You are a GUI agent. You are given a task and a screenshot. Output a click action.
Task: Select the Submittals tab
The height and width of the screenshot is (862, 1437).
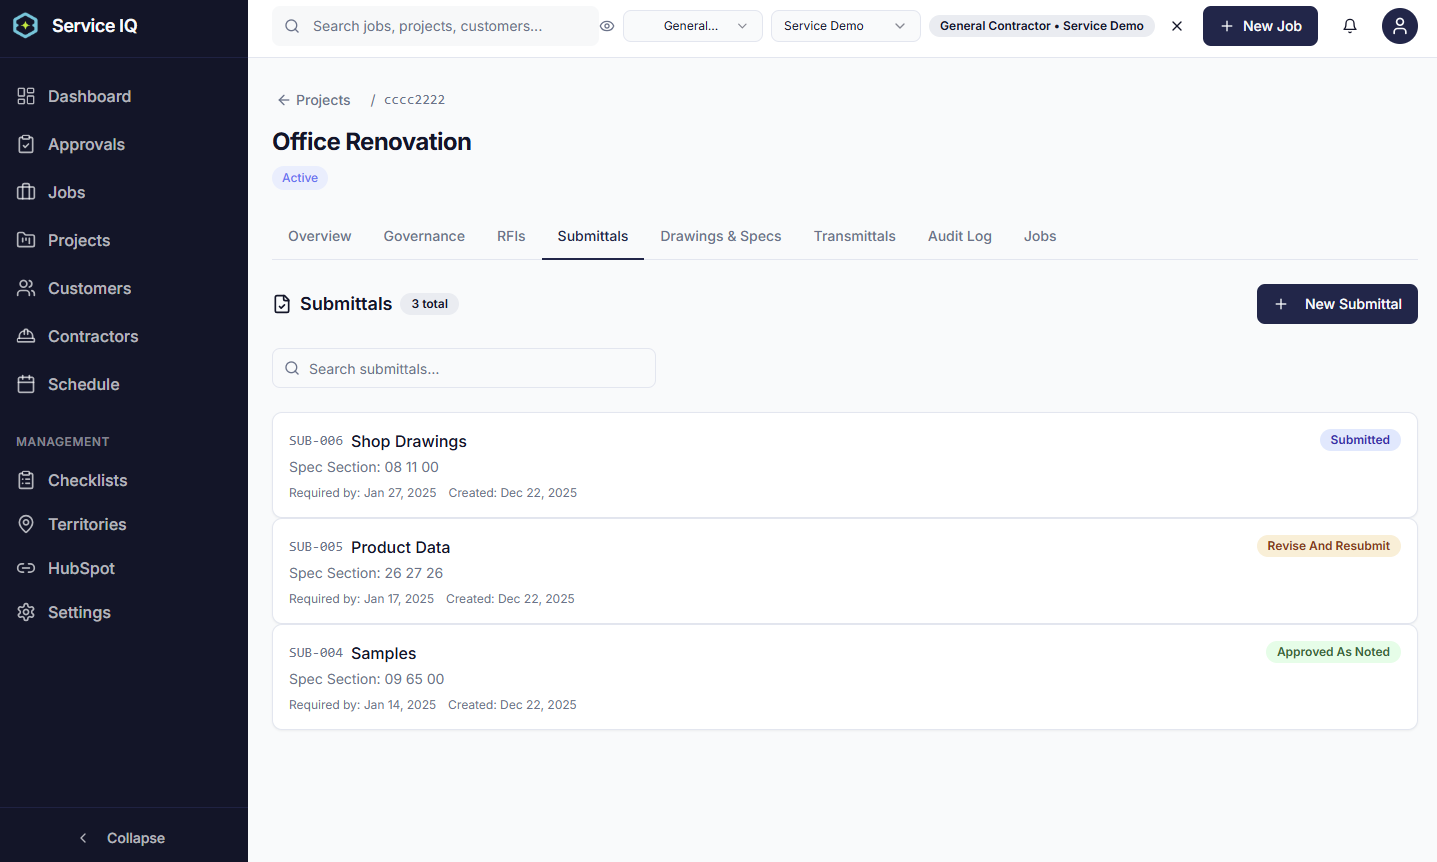tap(593, 236)
